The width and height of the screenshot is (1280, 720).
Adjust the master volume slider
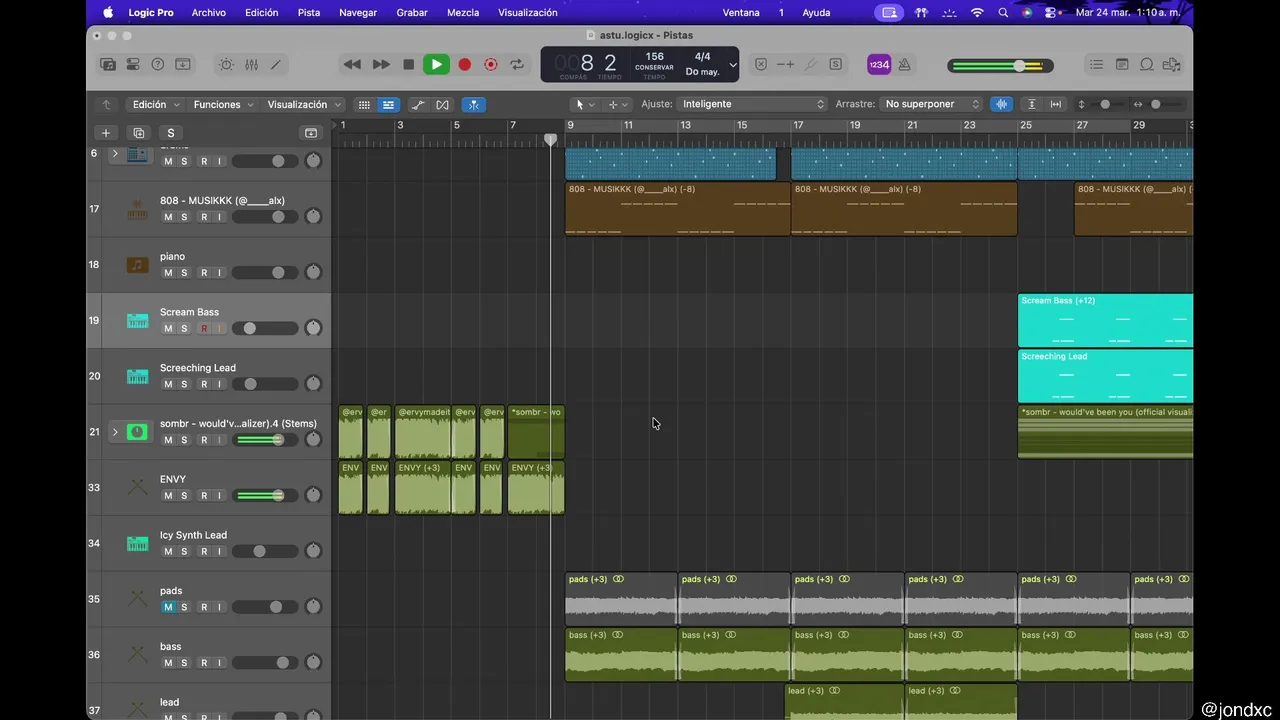coord(1001,66)
